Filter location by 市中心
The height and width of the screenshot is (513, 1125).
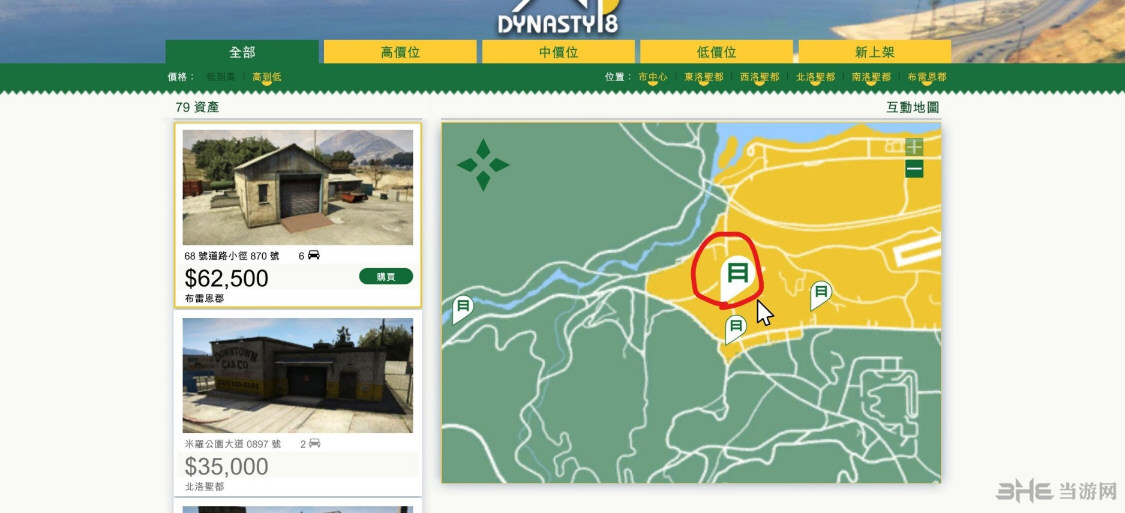click(x=653, y=77)
